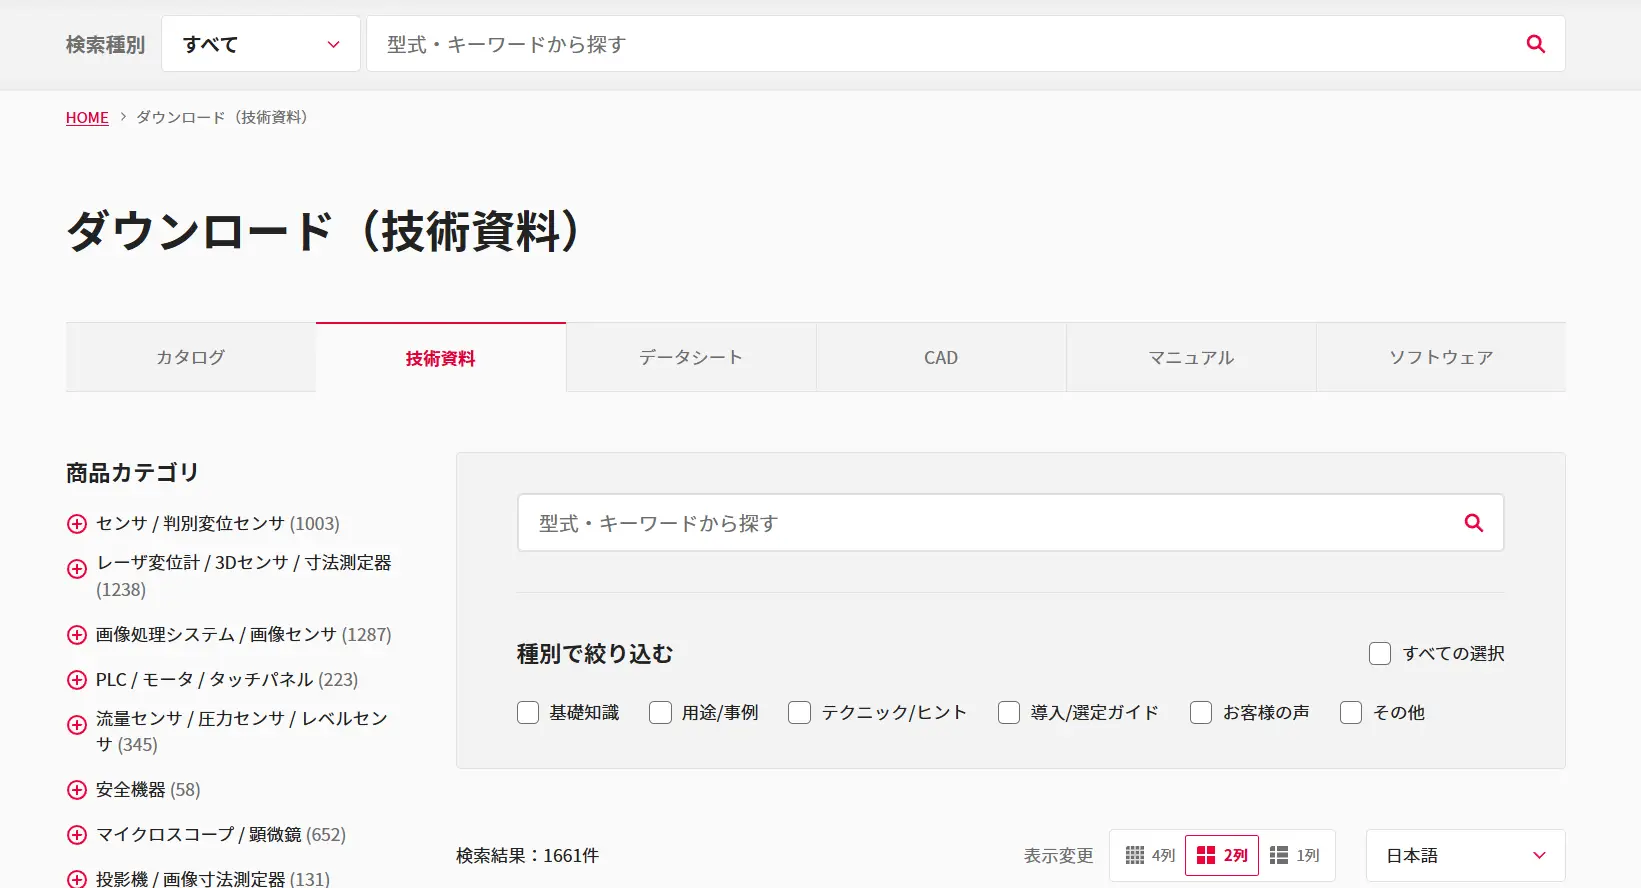Screen dimensions: 1641x888
Task: Open the ソフトウェア tab
Action: coord(1441,357)
